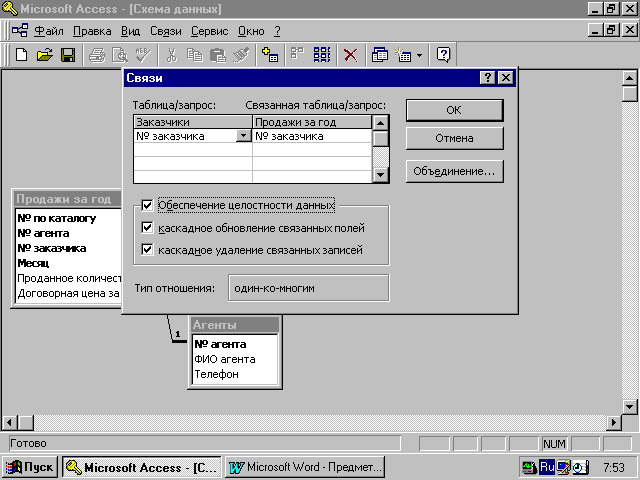Open the Окно menu
Image resolution: width=640 pixels, height=480 pixels.
coord(251,31)
